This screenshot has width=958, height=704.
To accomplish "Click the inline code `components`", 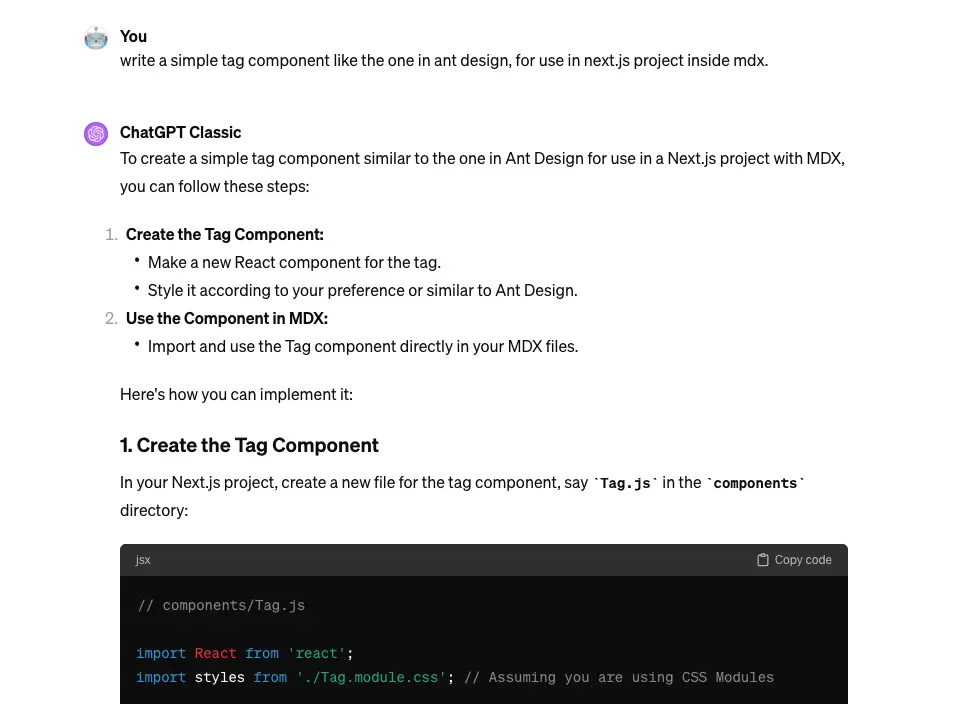I will click(755, 483).
